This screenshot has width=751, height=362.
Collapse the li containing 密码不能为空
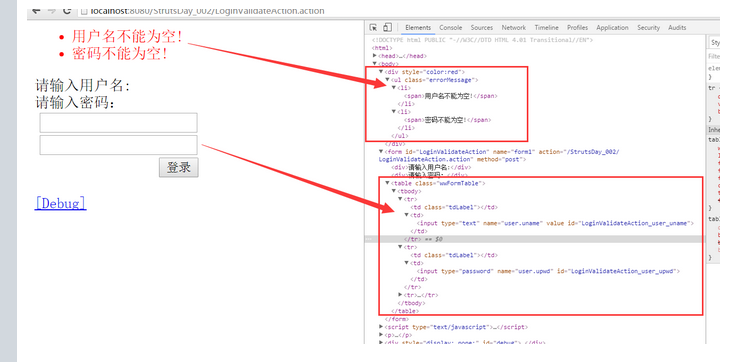pos(394,112)
